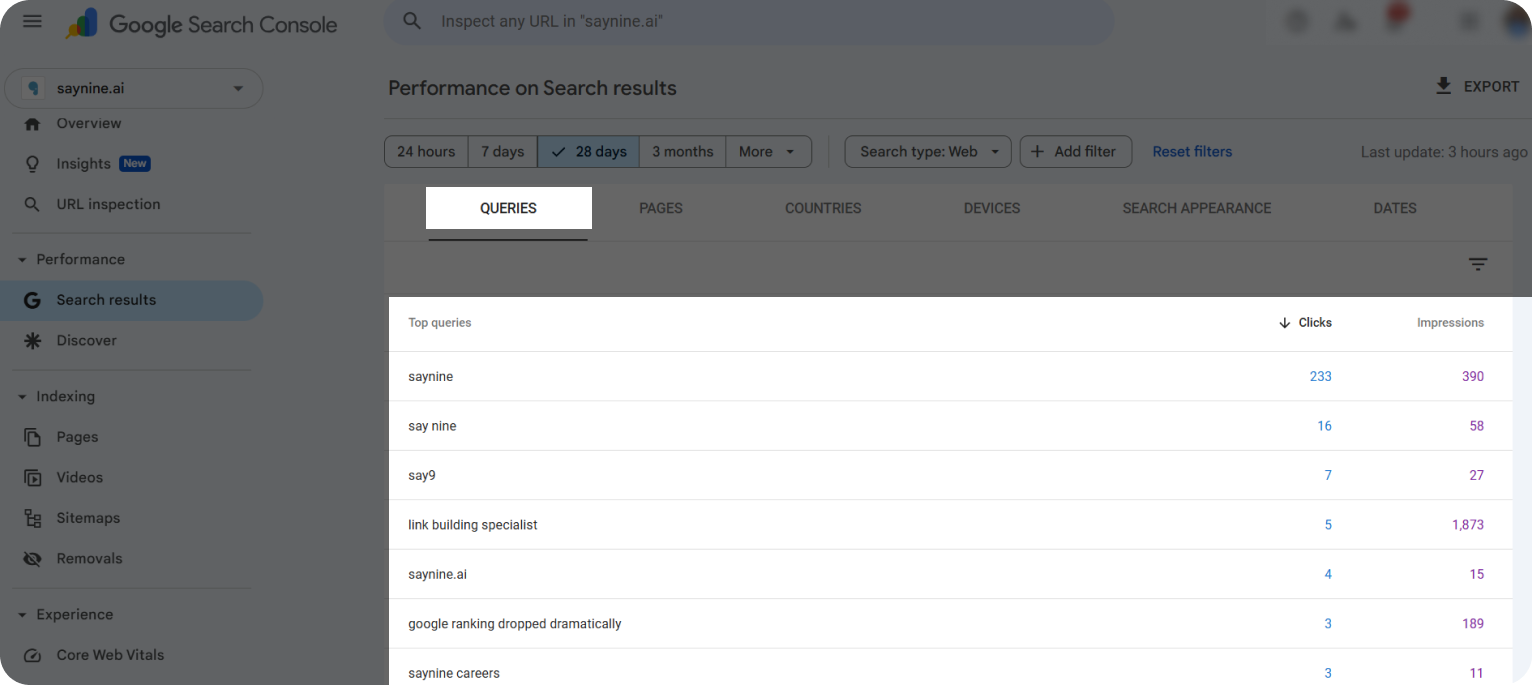Switch to the Search Appearance tab
Screen dimensions: 1532x685
tap(1197, 208)
